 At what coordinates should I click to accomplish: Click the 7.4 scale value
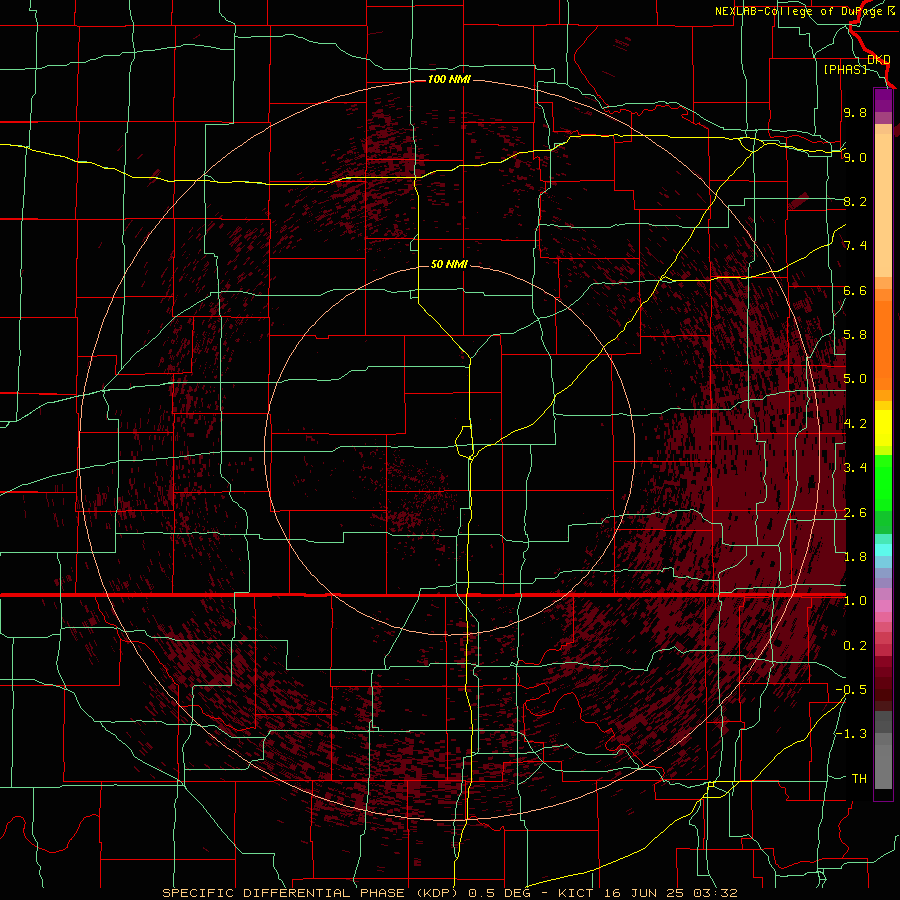[x=855, y=246]
